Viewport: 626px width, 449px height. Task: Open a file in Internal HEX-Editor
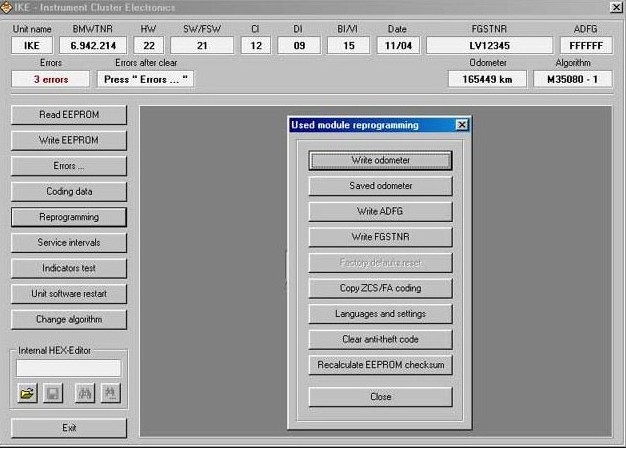[27, 394]
